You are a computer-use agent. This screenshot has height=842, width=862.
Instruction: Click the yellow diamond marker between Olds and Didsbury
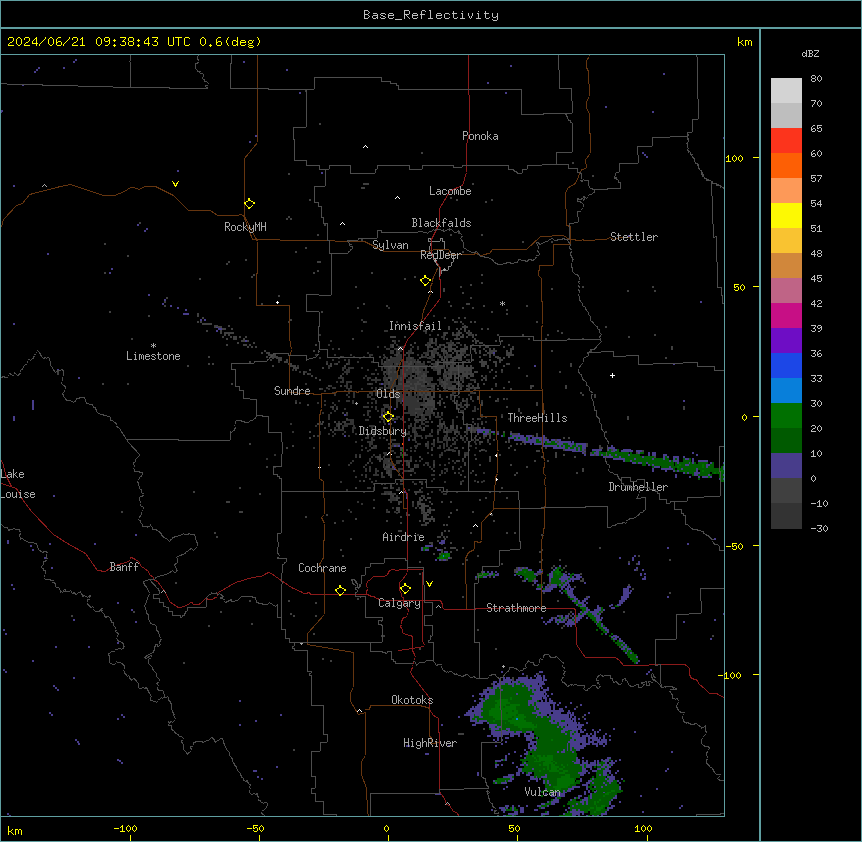pos(389,417)
